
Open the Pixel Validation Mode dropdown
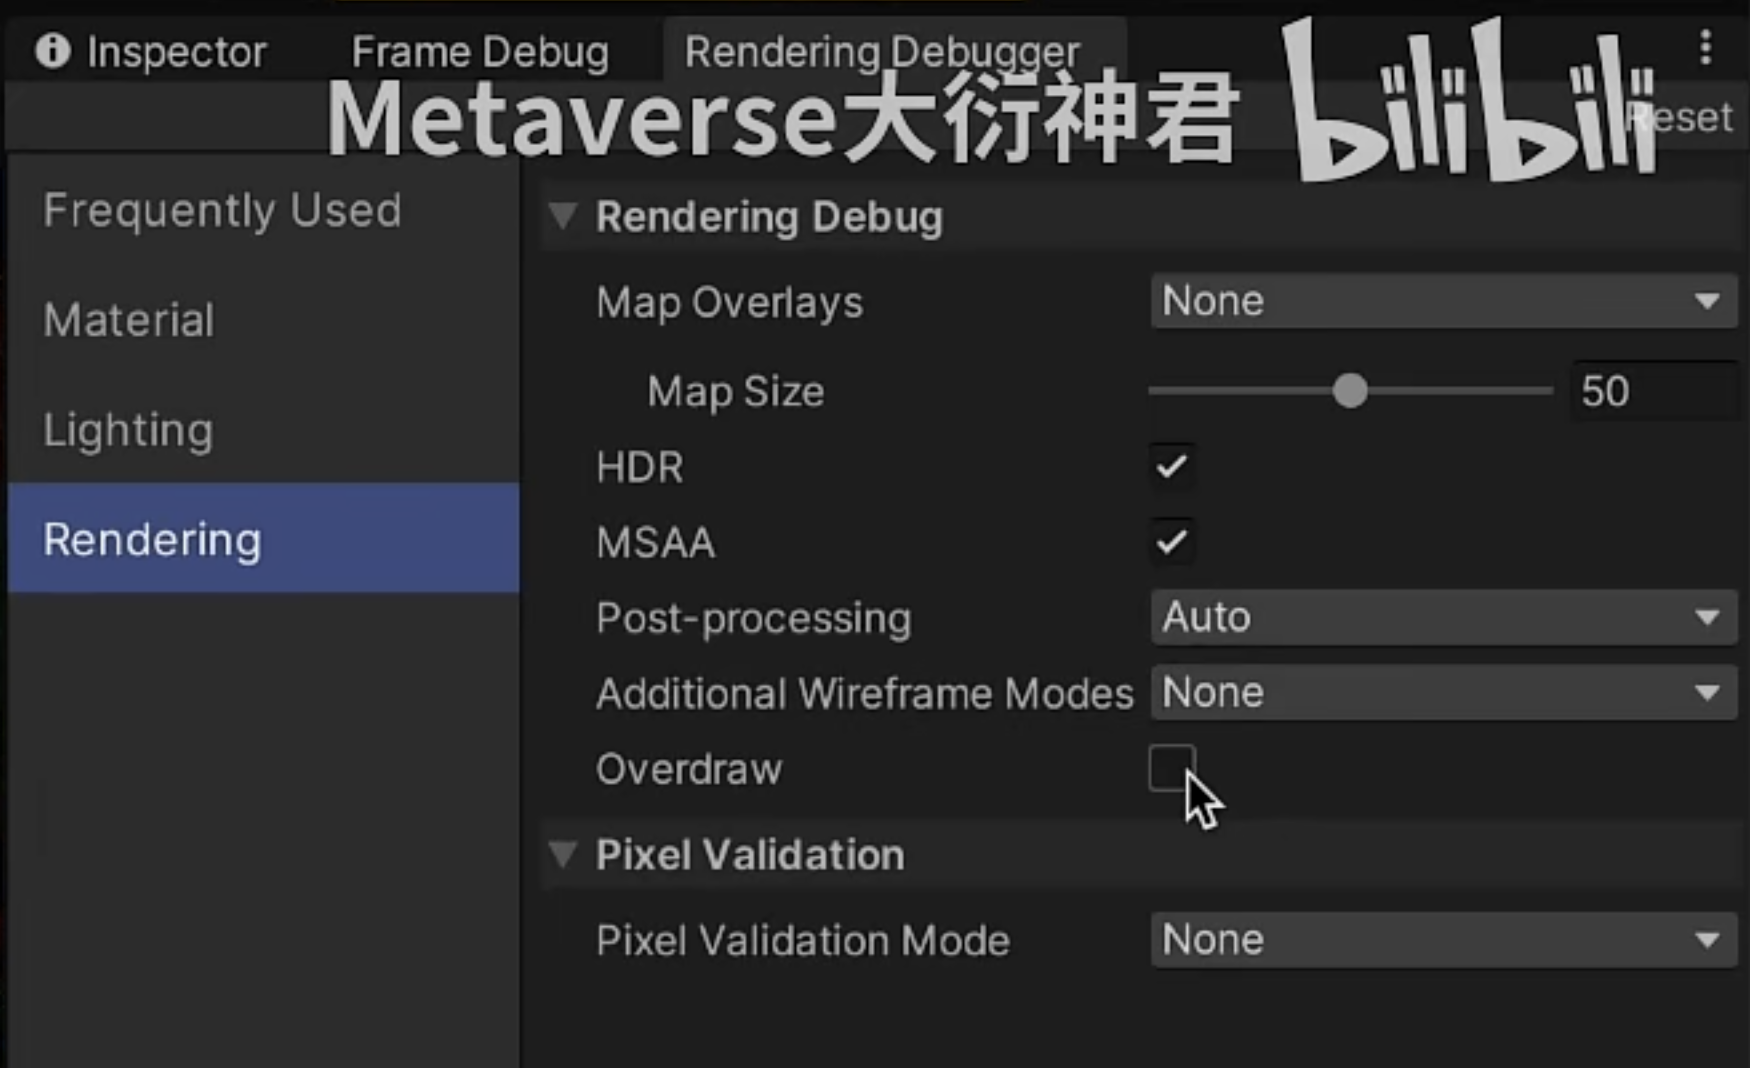(1442, 940)
